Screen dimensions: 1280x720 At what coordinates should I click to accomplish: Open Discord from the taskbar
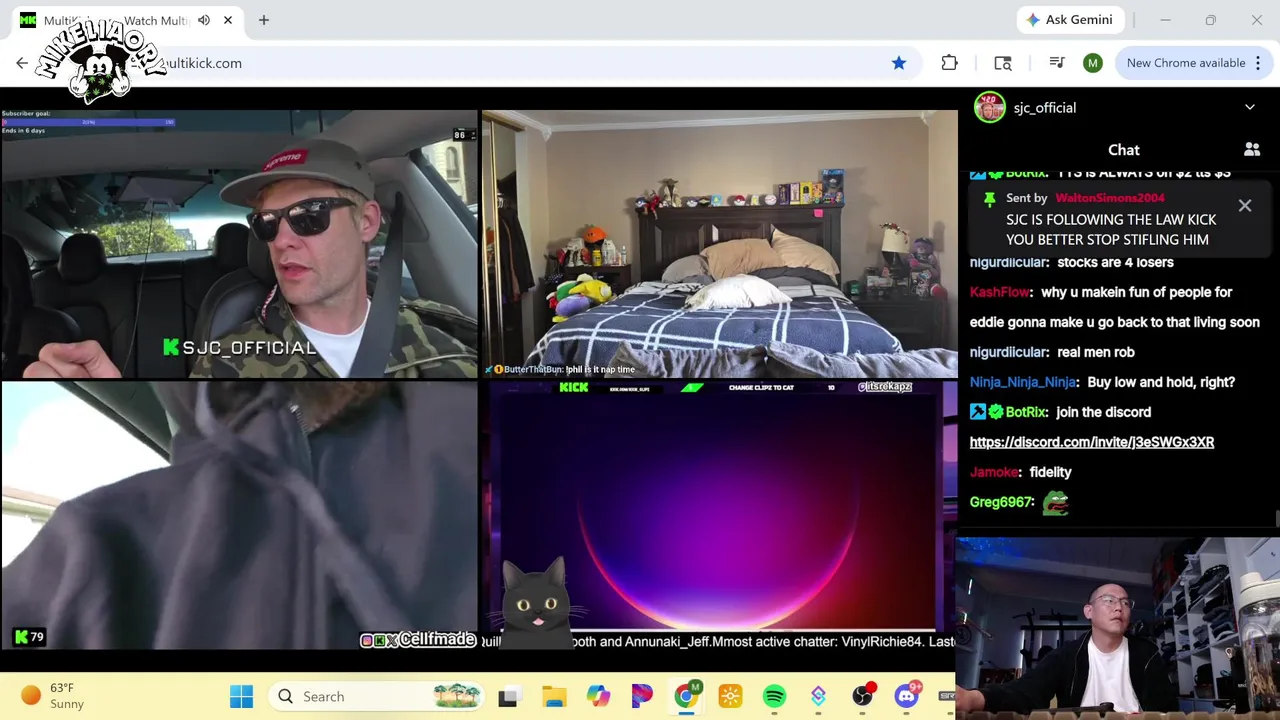[907, 696]
